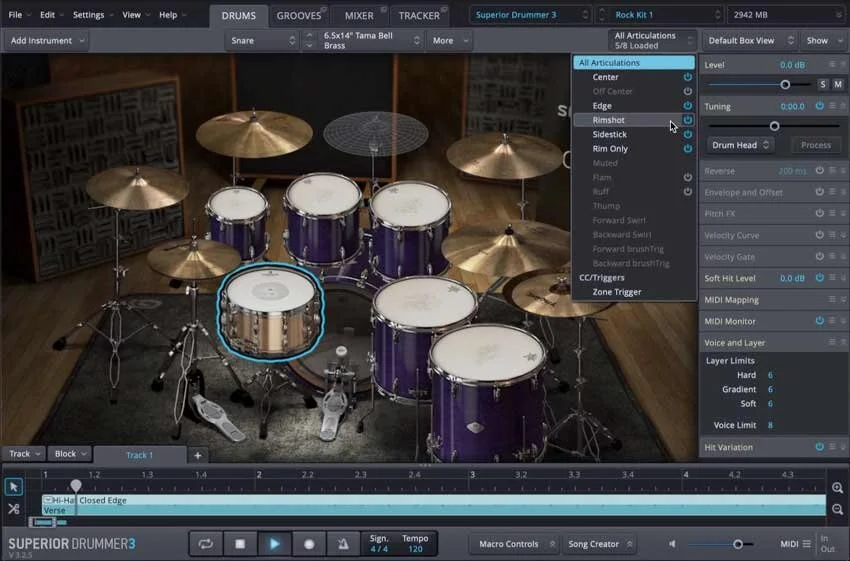This screenshot has height=561, width=850.
Task: Open the Block dropdown menu
Action: click(x=70, y=454)
